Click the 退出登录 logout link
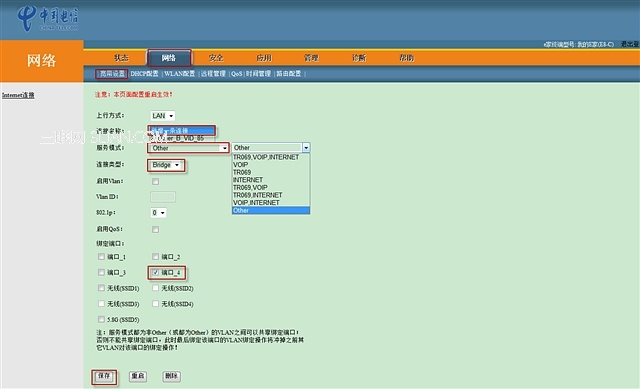 tap(630, 44)
